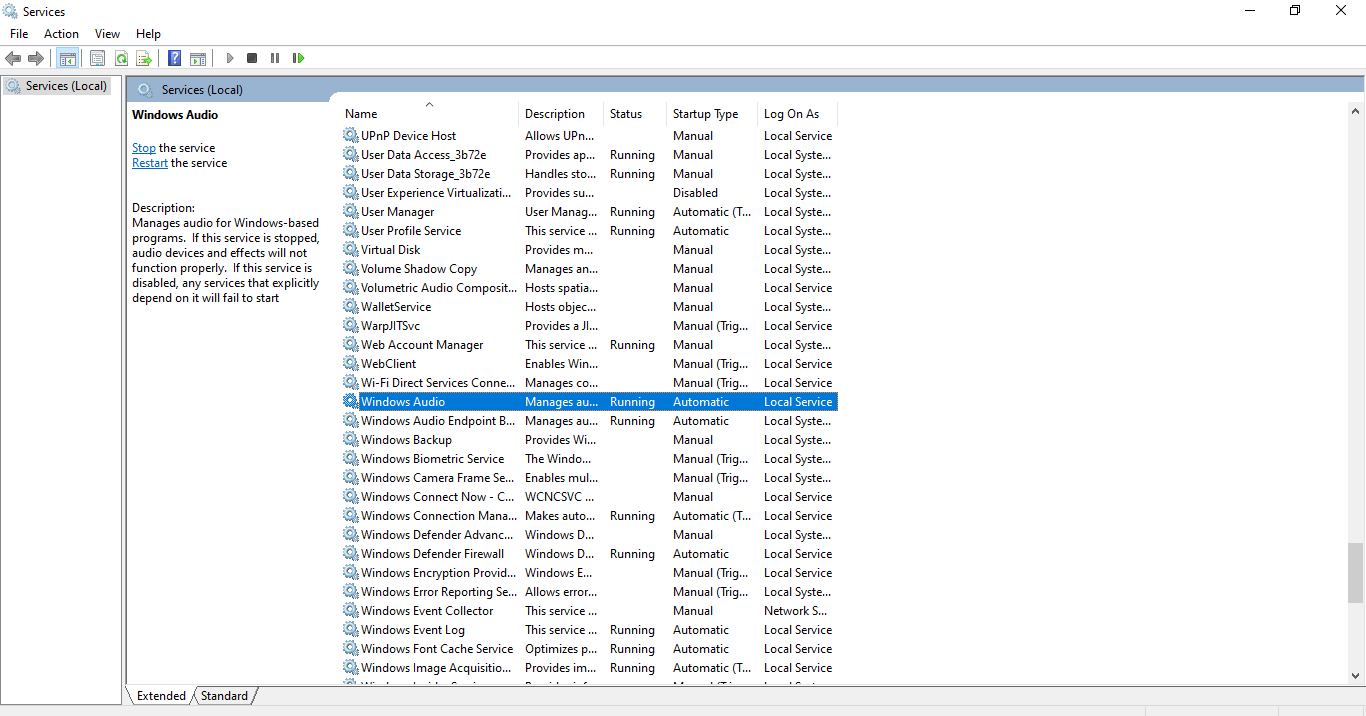
Task: Select Windows Defender Advanced Threat service
Action: [589, 534]
